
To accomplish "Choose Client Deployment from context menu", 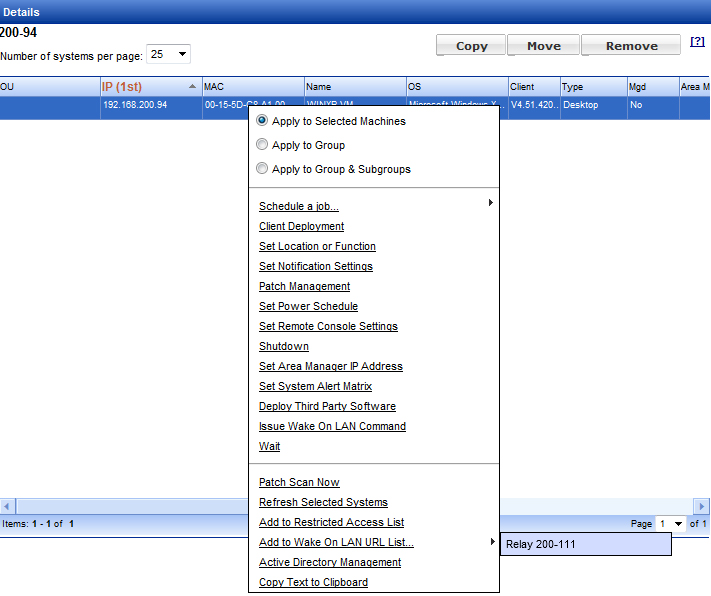I will pyautogui.click(x=301, y=227).
